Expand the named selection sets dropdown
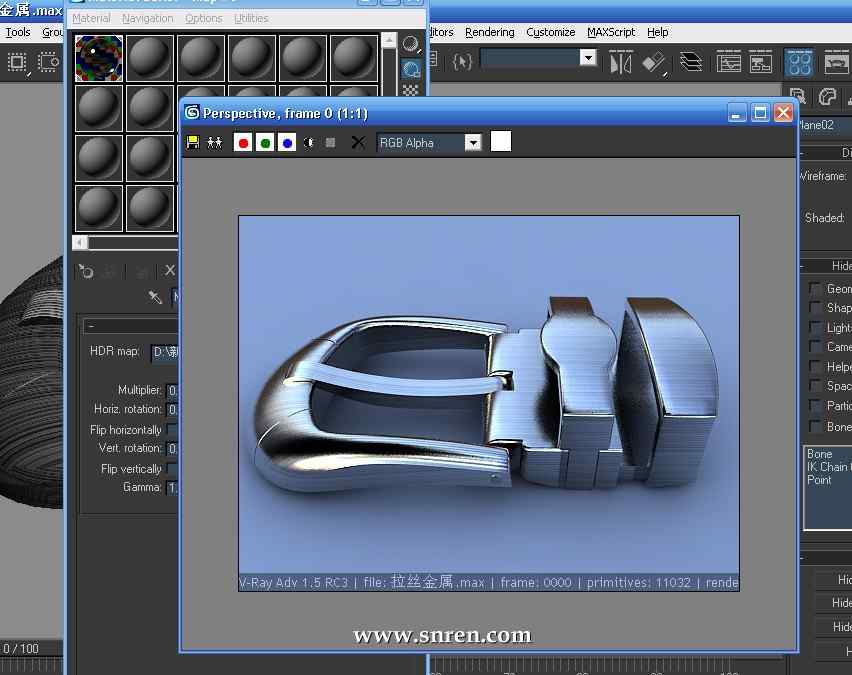This screenshot has height=675, width=852. 588,58
